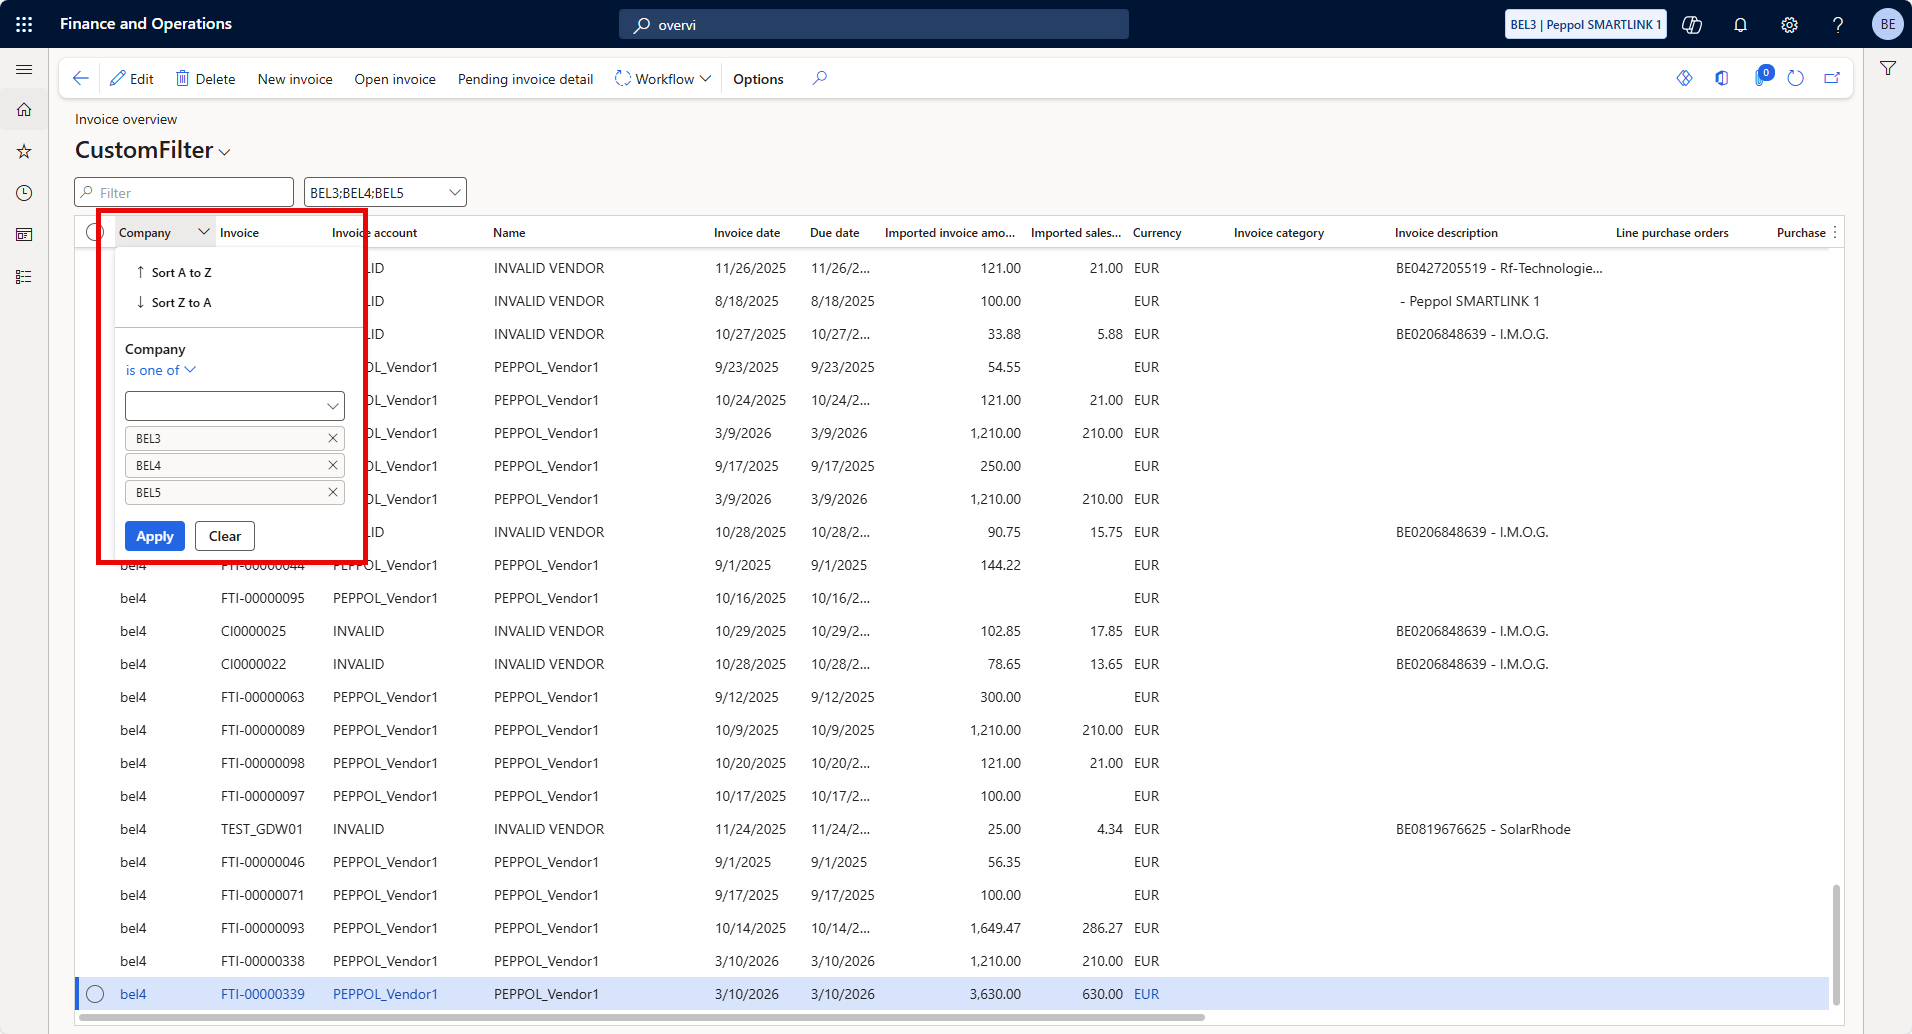Change the 'is one of' filter operator
This screenshot has height=1034, width=1912.
coord(160,370)
